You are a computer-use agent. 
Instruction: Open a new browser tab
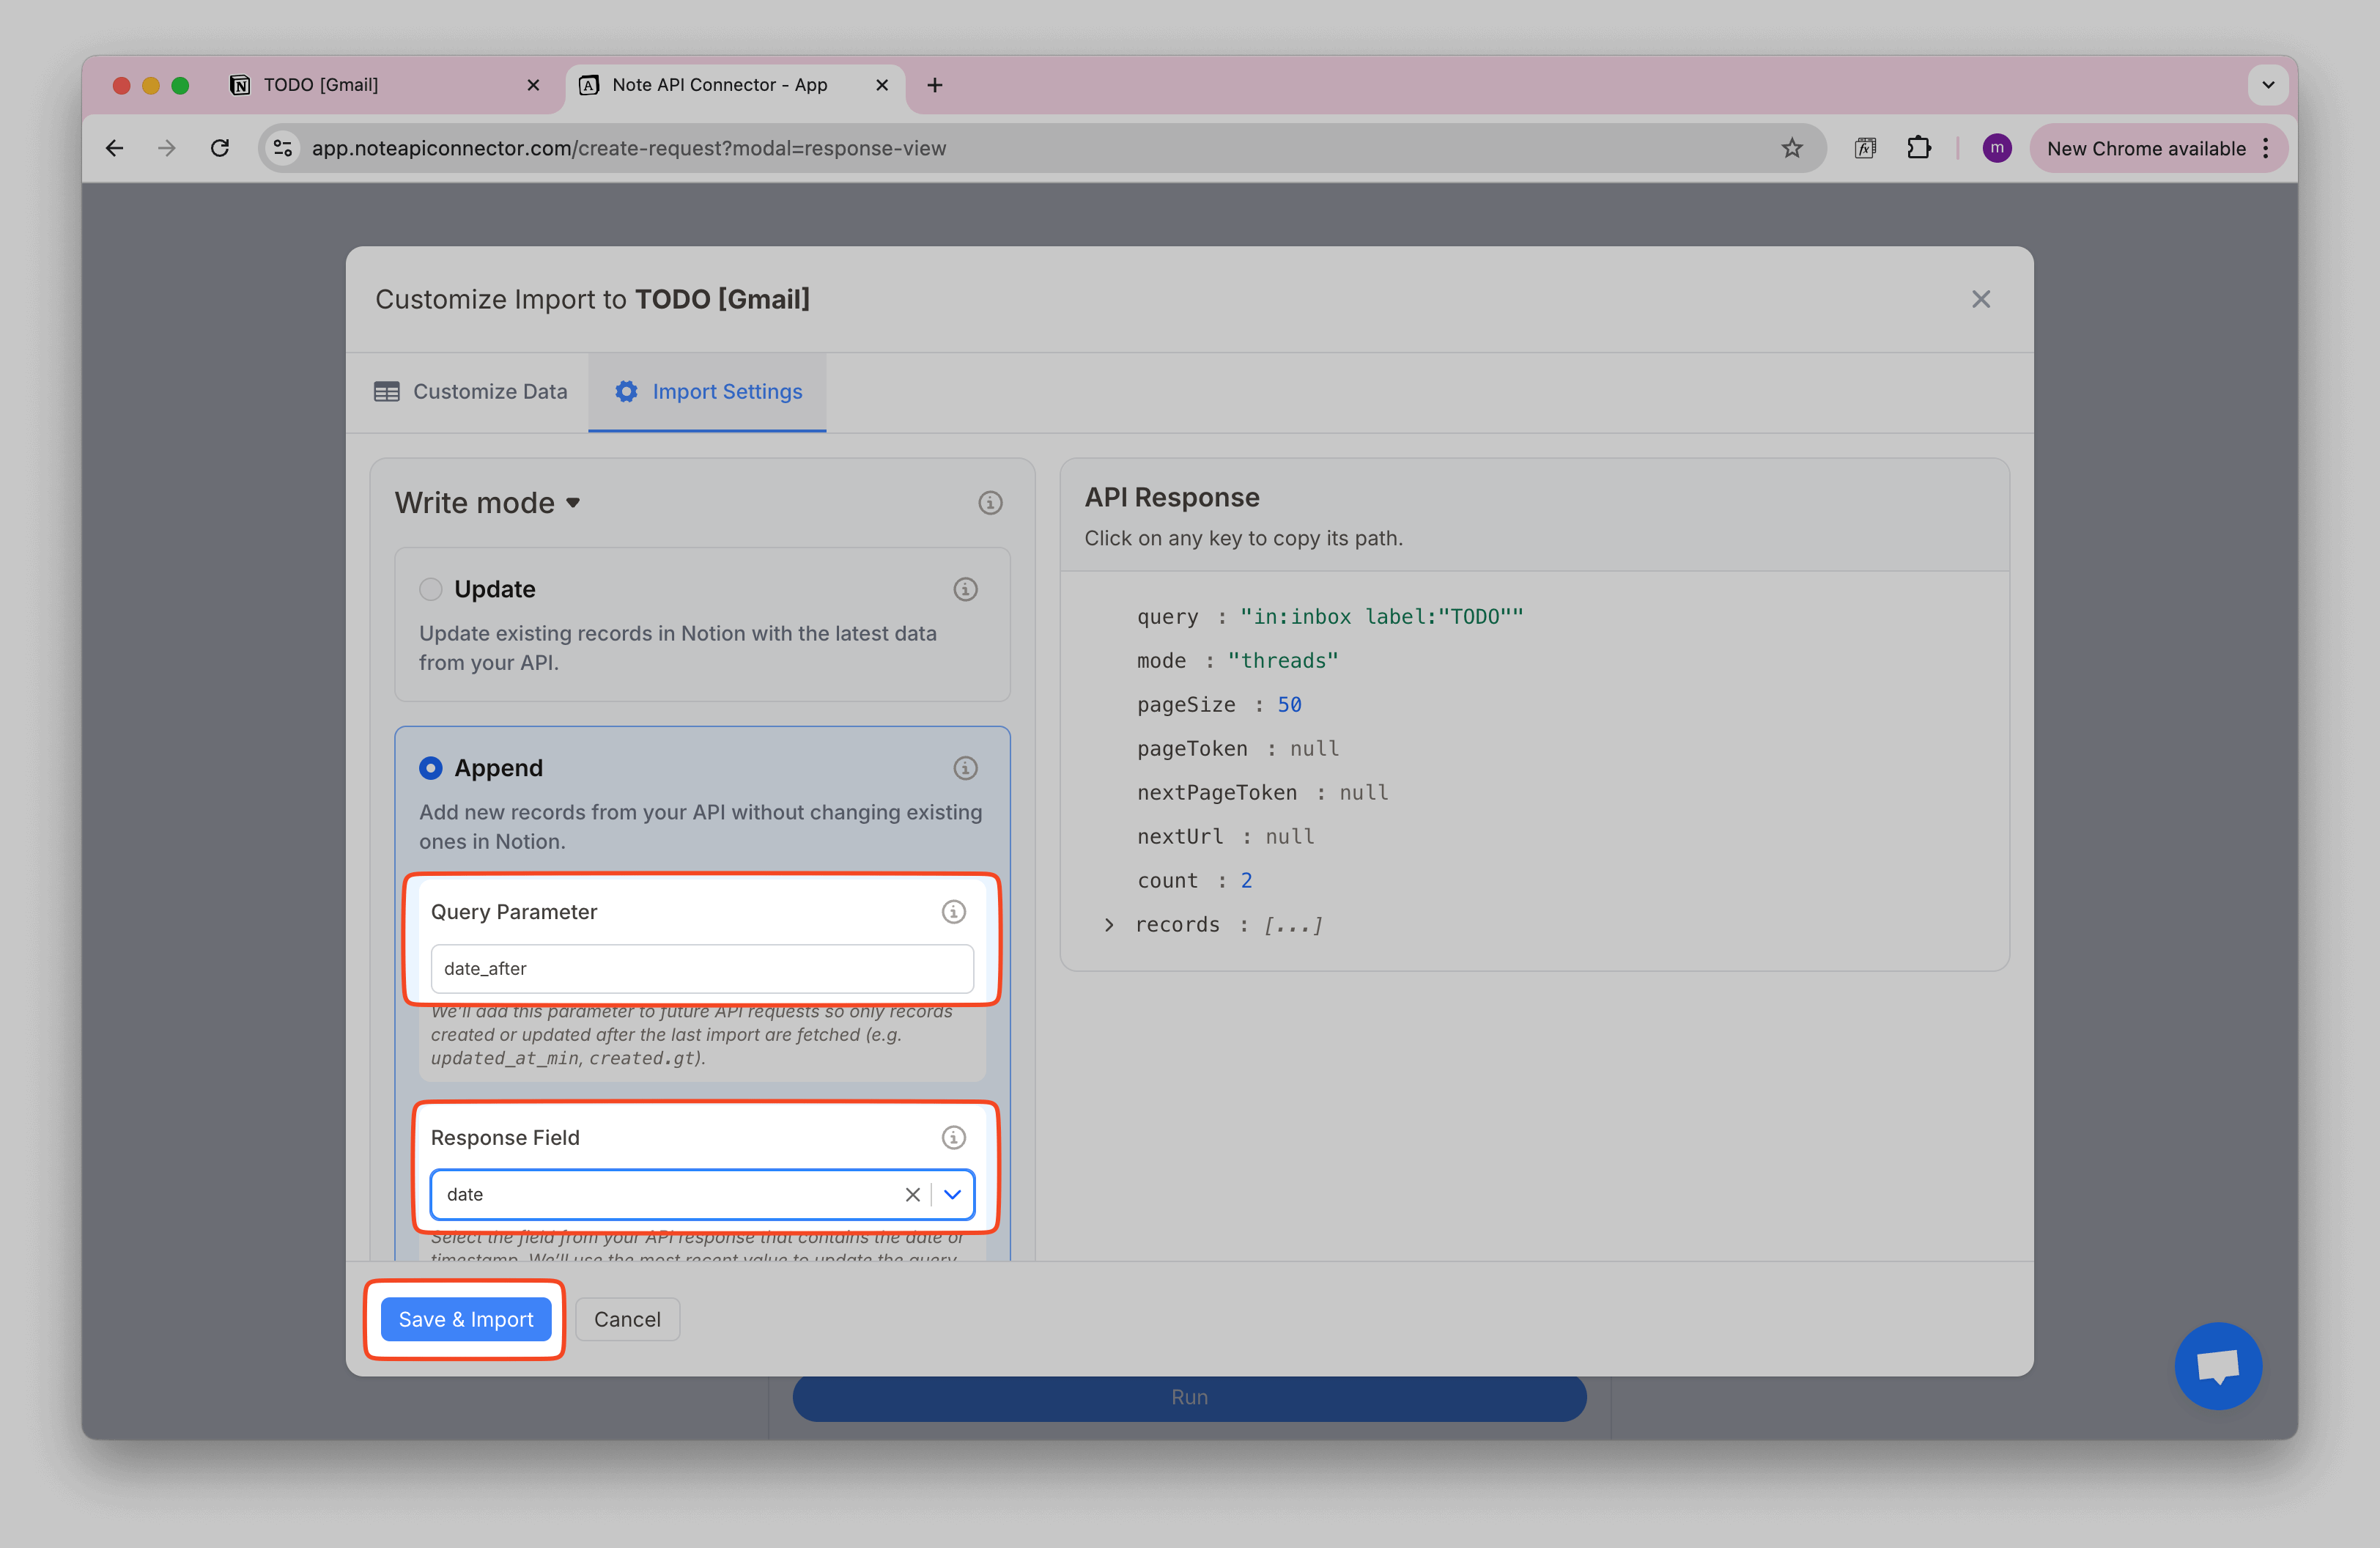tap(935, 85)
